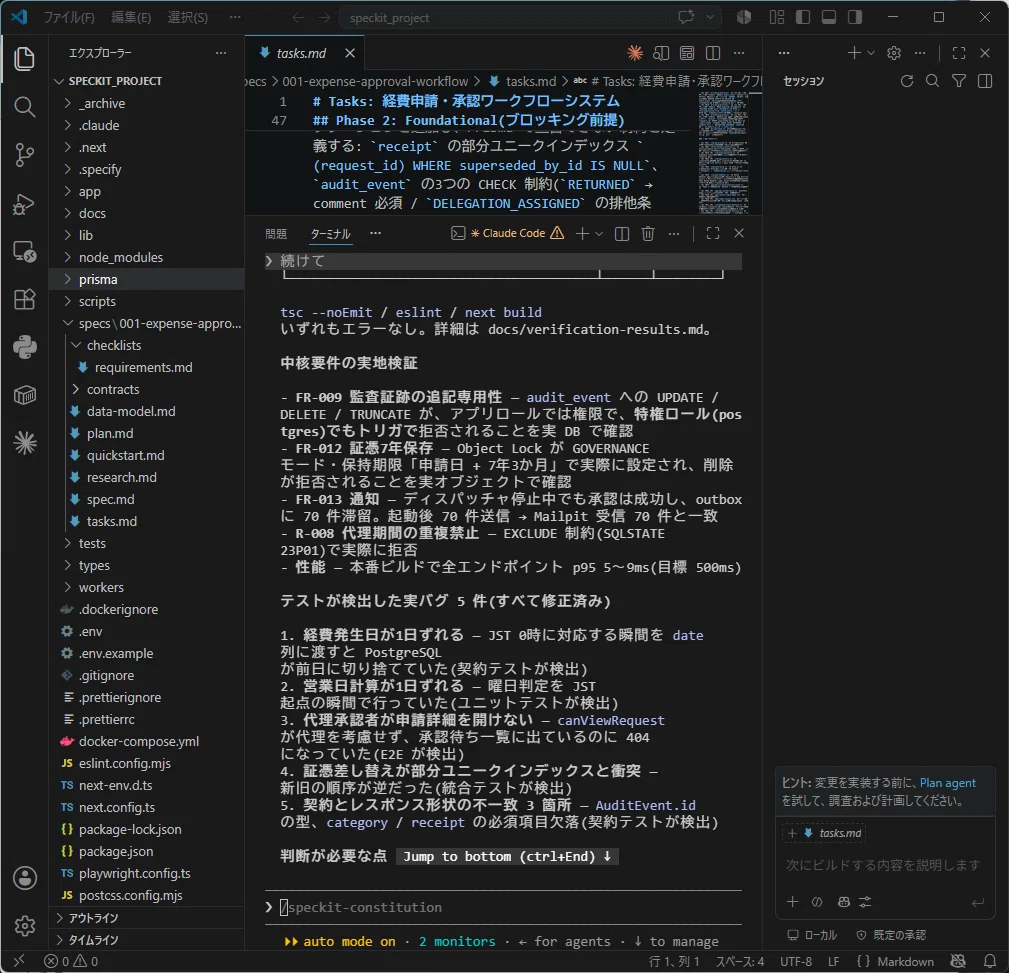The image size is (1009, 973).
Task: Open Markdown preview to the side
Action: pos(661,53)
